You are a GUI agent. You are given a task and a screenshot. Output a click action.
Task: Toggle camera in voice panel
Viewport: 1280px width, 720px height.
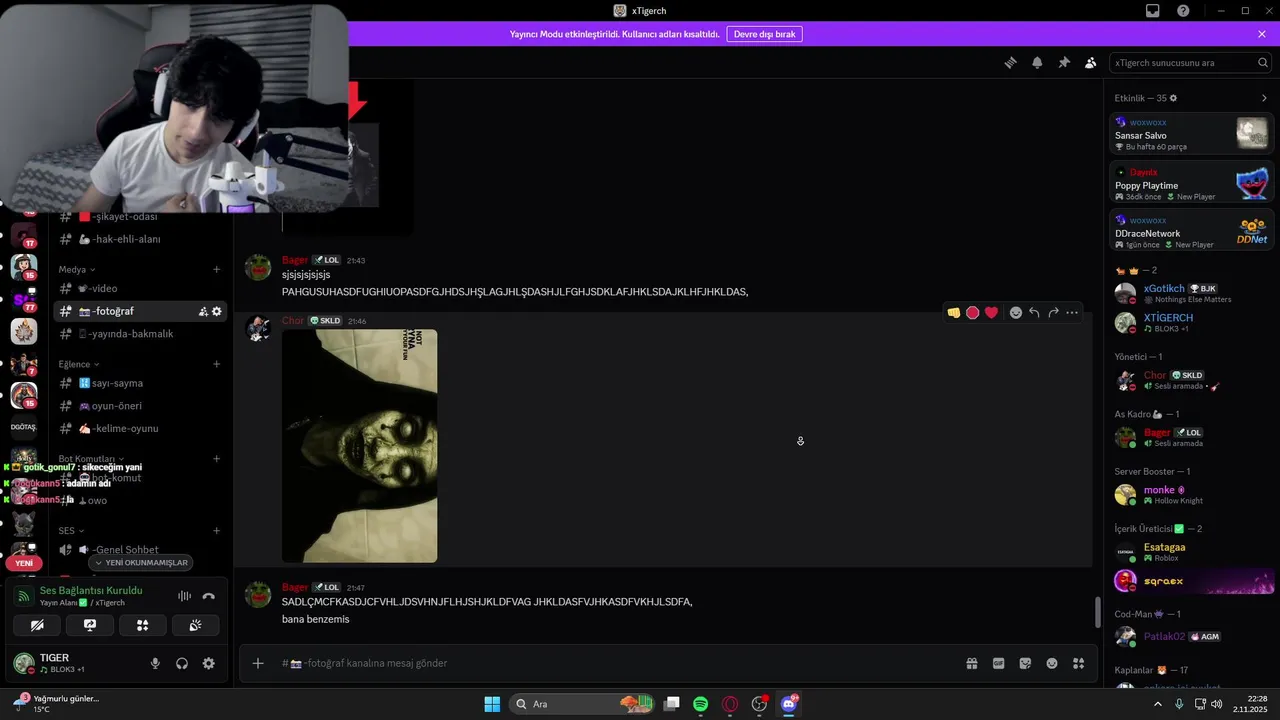pos(37,625)
